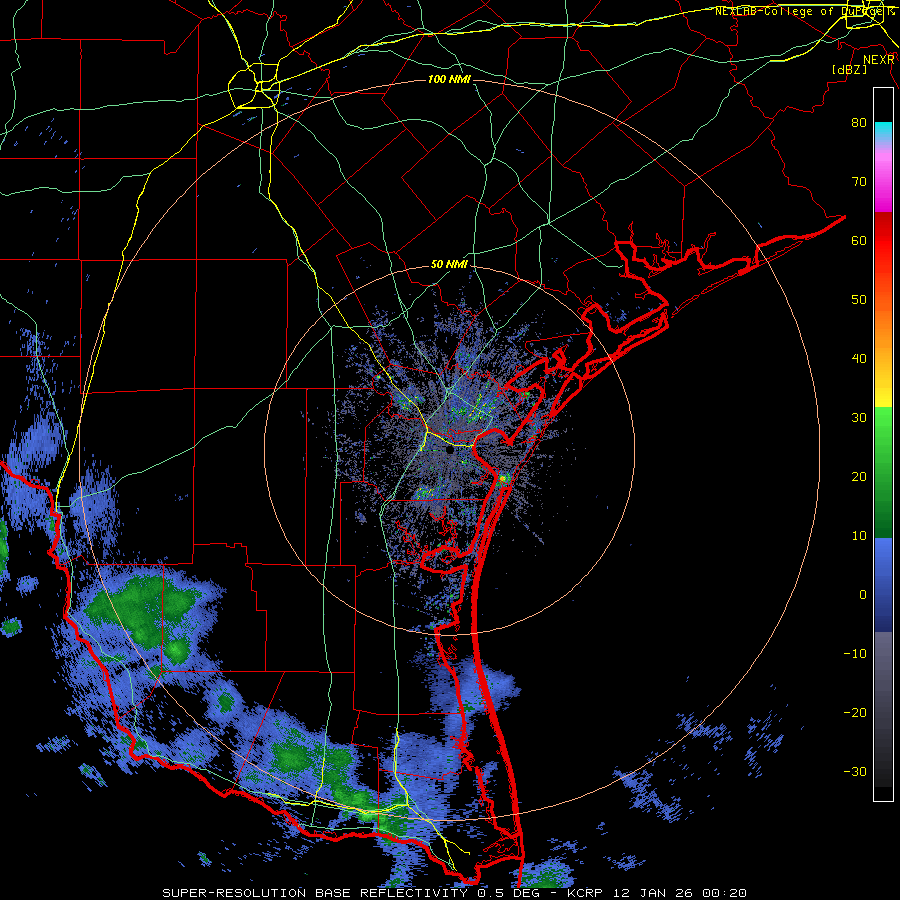
Task: Click the "[dBZ]" unit label
Action: click(x=849, y=70)
